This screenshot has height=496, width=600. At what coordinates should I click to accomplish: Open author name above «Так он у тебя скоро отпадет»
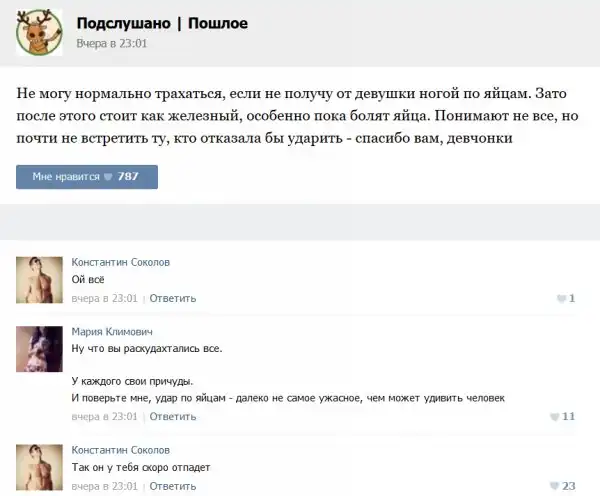click(x=121, y=450)
